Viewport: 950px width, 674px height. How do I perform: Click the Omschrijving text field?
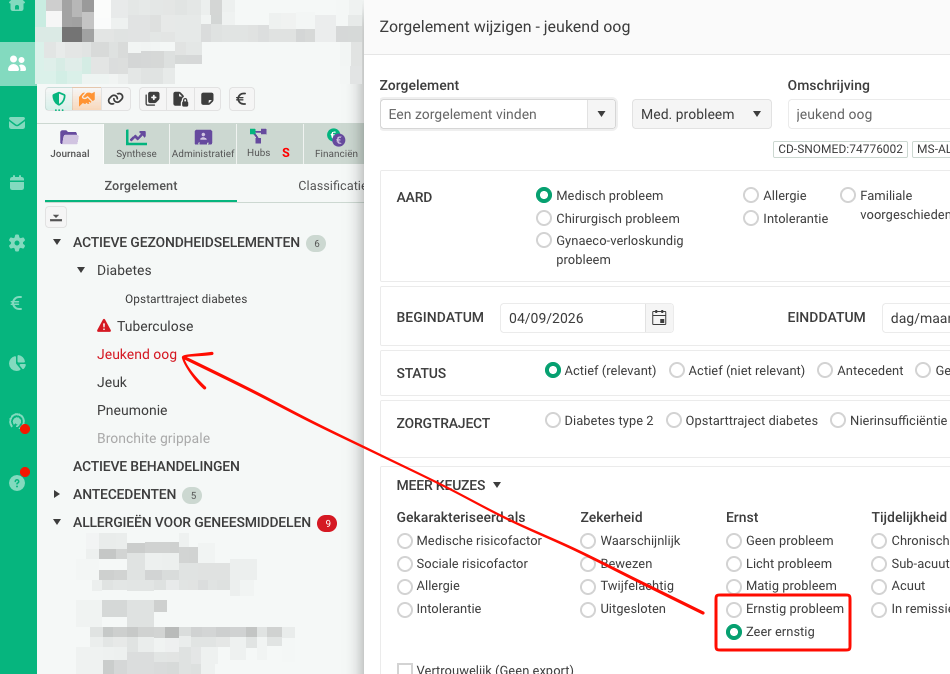(x=869, y=114)
